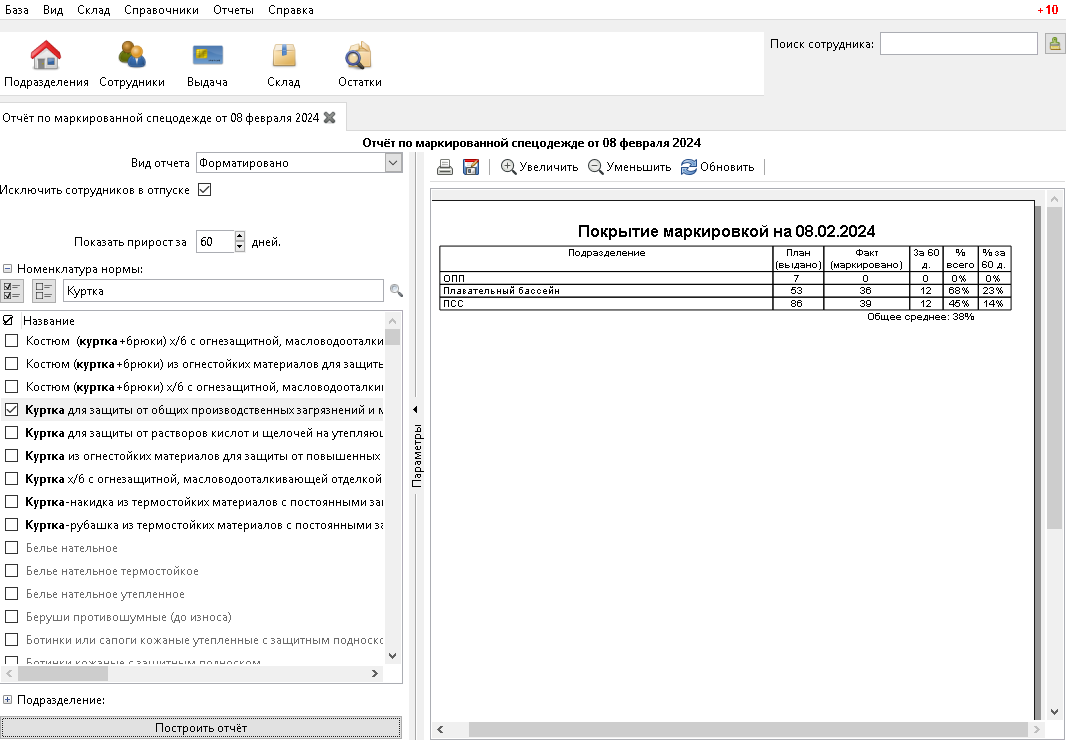Refresh report with Обновить

tap(717, 167)
